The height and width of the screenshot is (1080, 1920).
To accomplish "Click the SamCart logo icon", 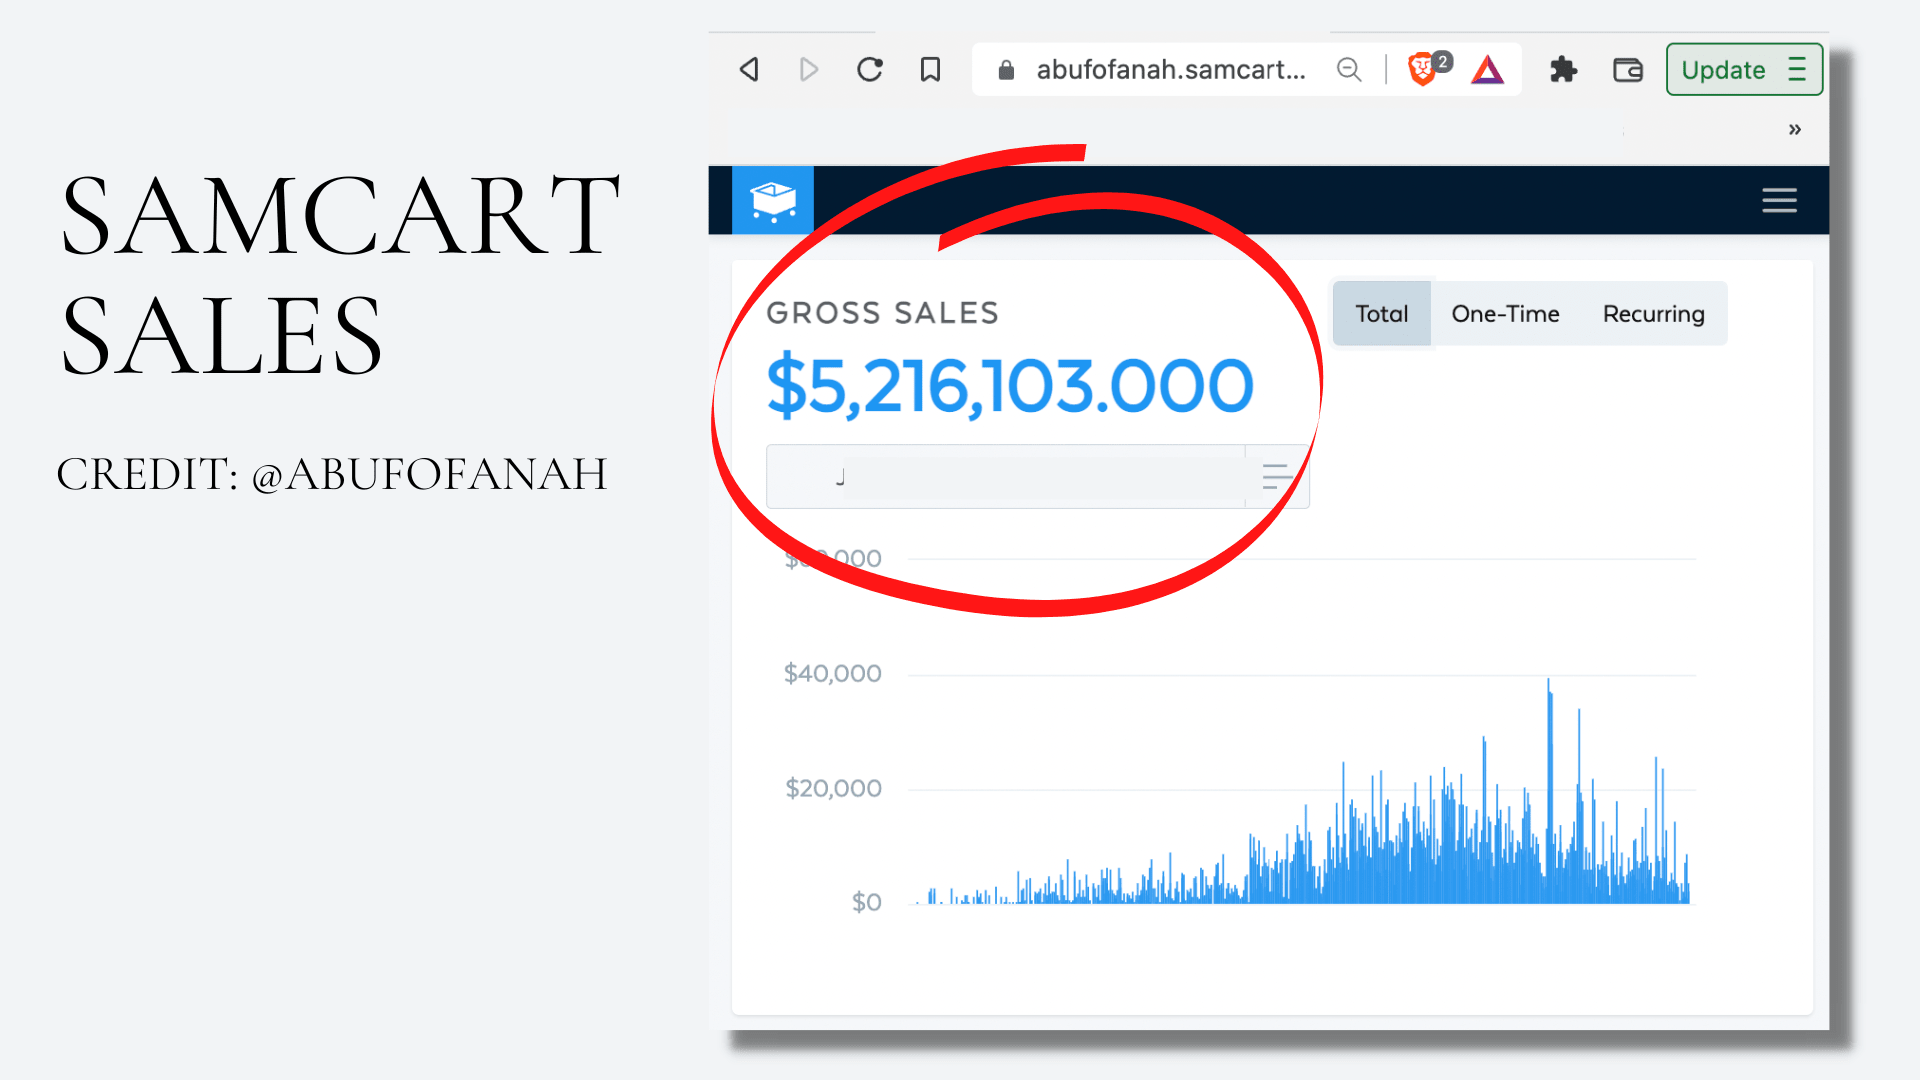I will 773,200.
